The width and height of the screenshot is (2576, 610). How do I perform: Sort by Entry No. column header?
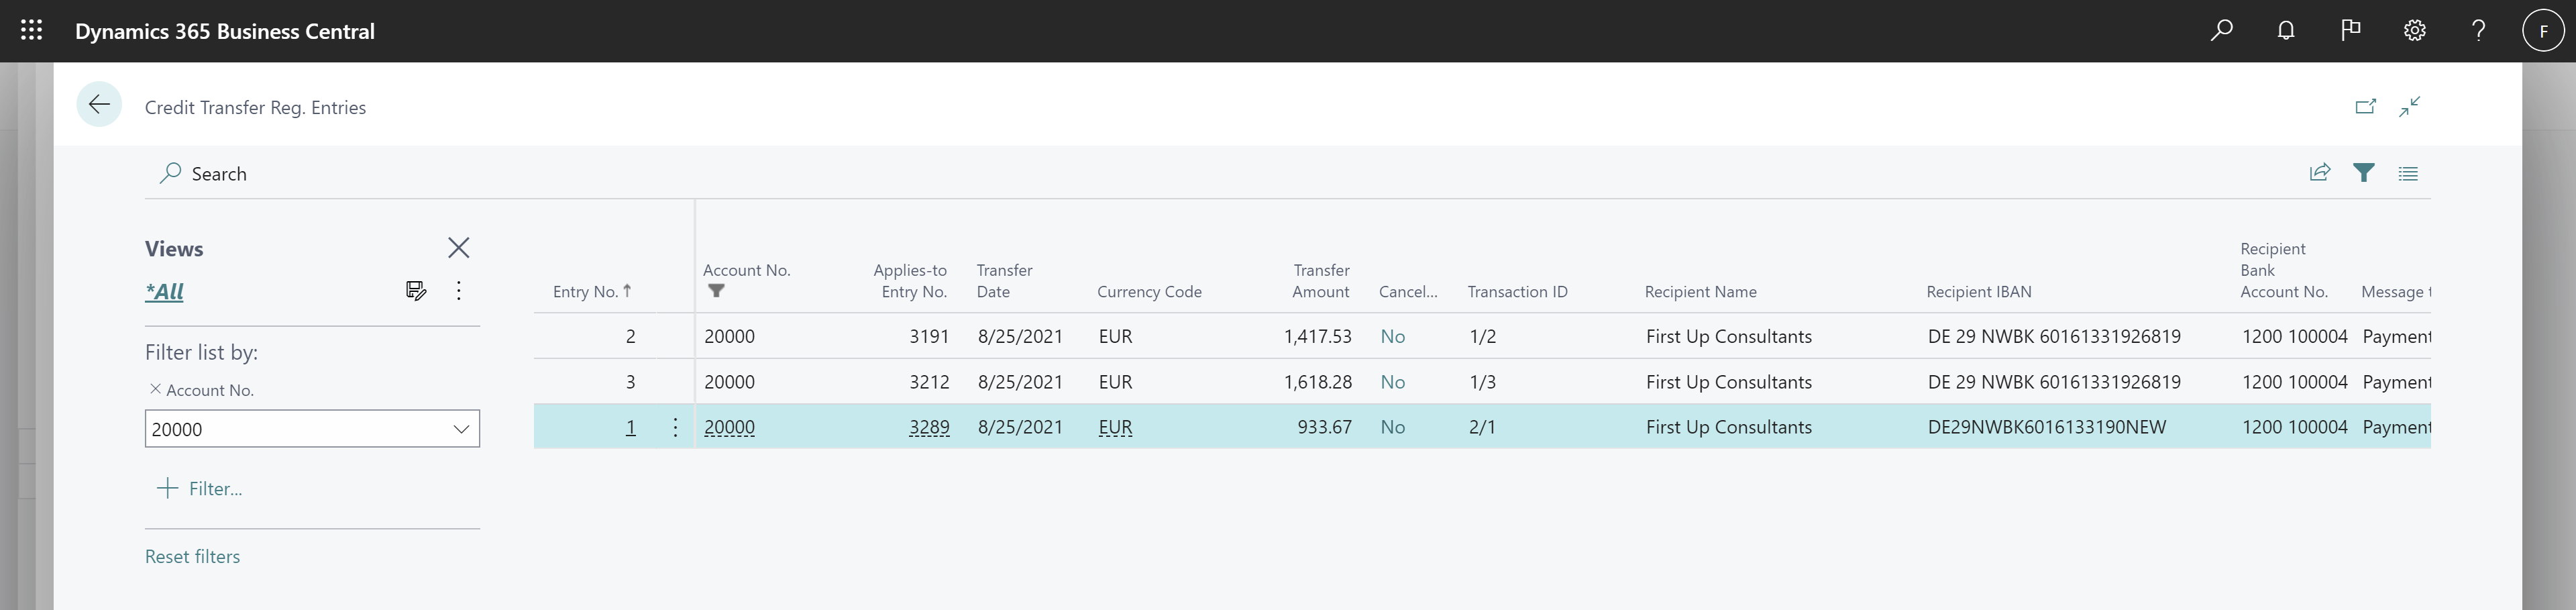tap(592, 292)
